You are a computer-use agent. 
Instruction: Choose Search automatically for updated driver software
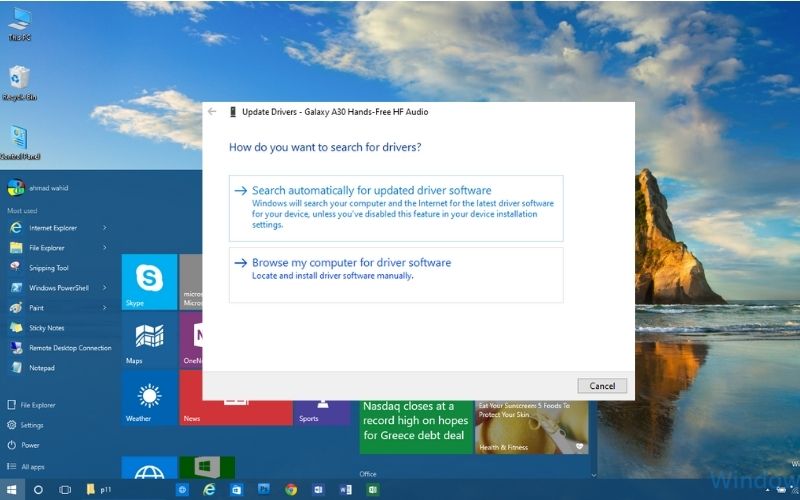point(396,208)
